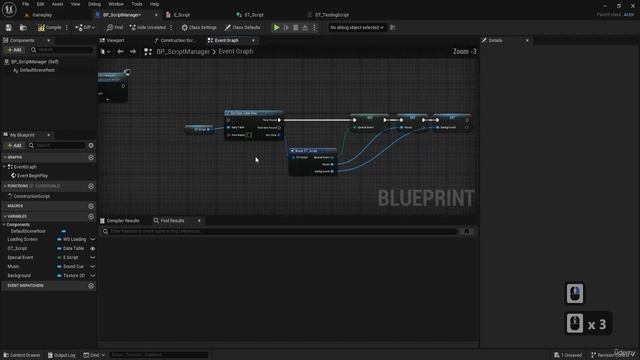Screen dimensions: 640x360
Task: Open the Compile options menu dots
Action: (67, 27)
